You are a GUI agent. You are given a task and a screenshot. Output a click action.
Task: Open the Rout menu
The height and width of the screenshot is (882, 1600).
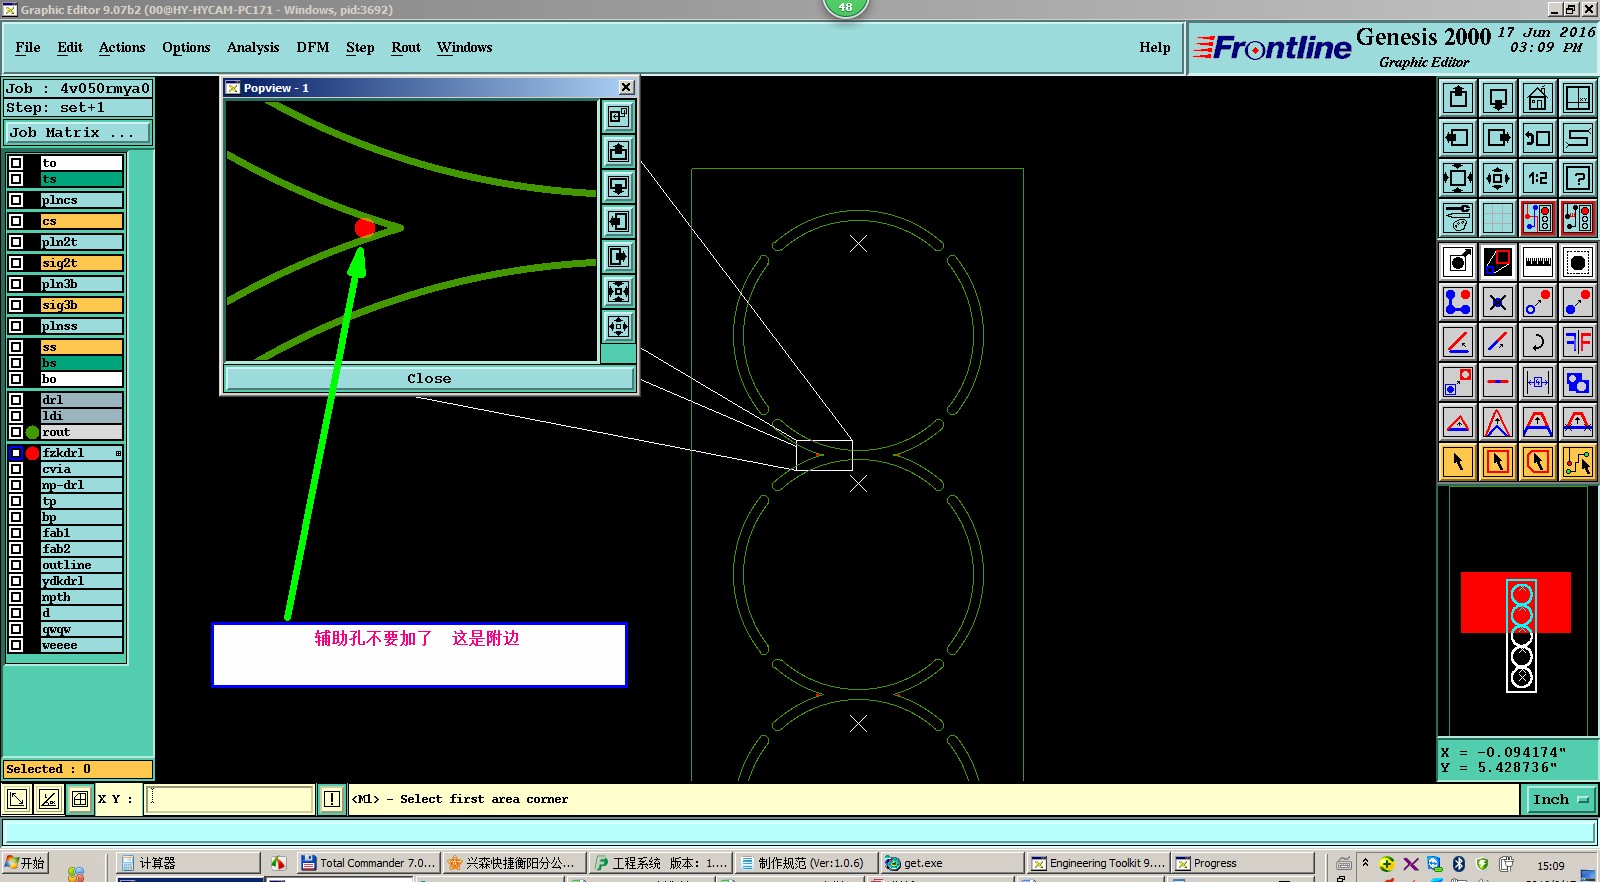406,47
